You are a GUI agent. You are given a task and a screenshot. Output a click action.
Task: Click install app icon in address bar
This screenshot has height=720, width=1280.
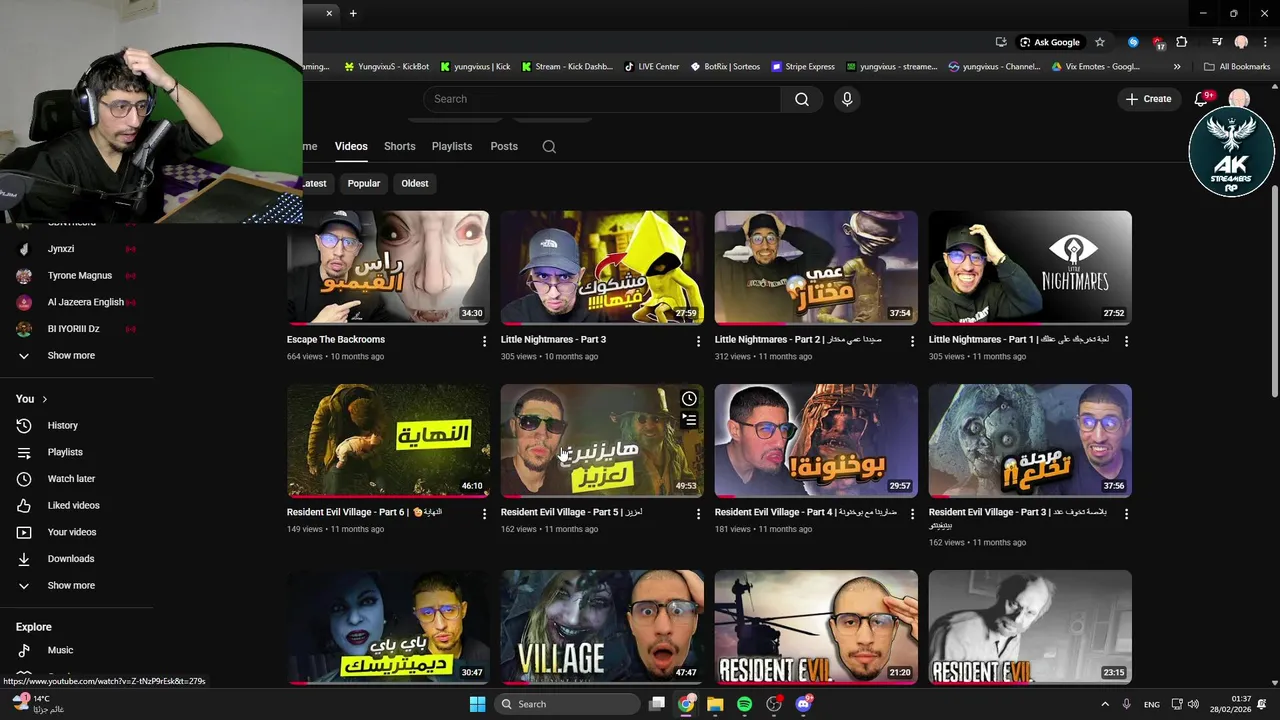click(1001, 42)
